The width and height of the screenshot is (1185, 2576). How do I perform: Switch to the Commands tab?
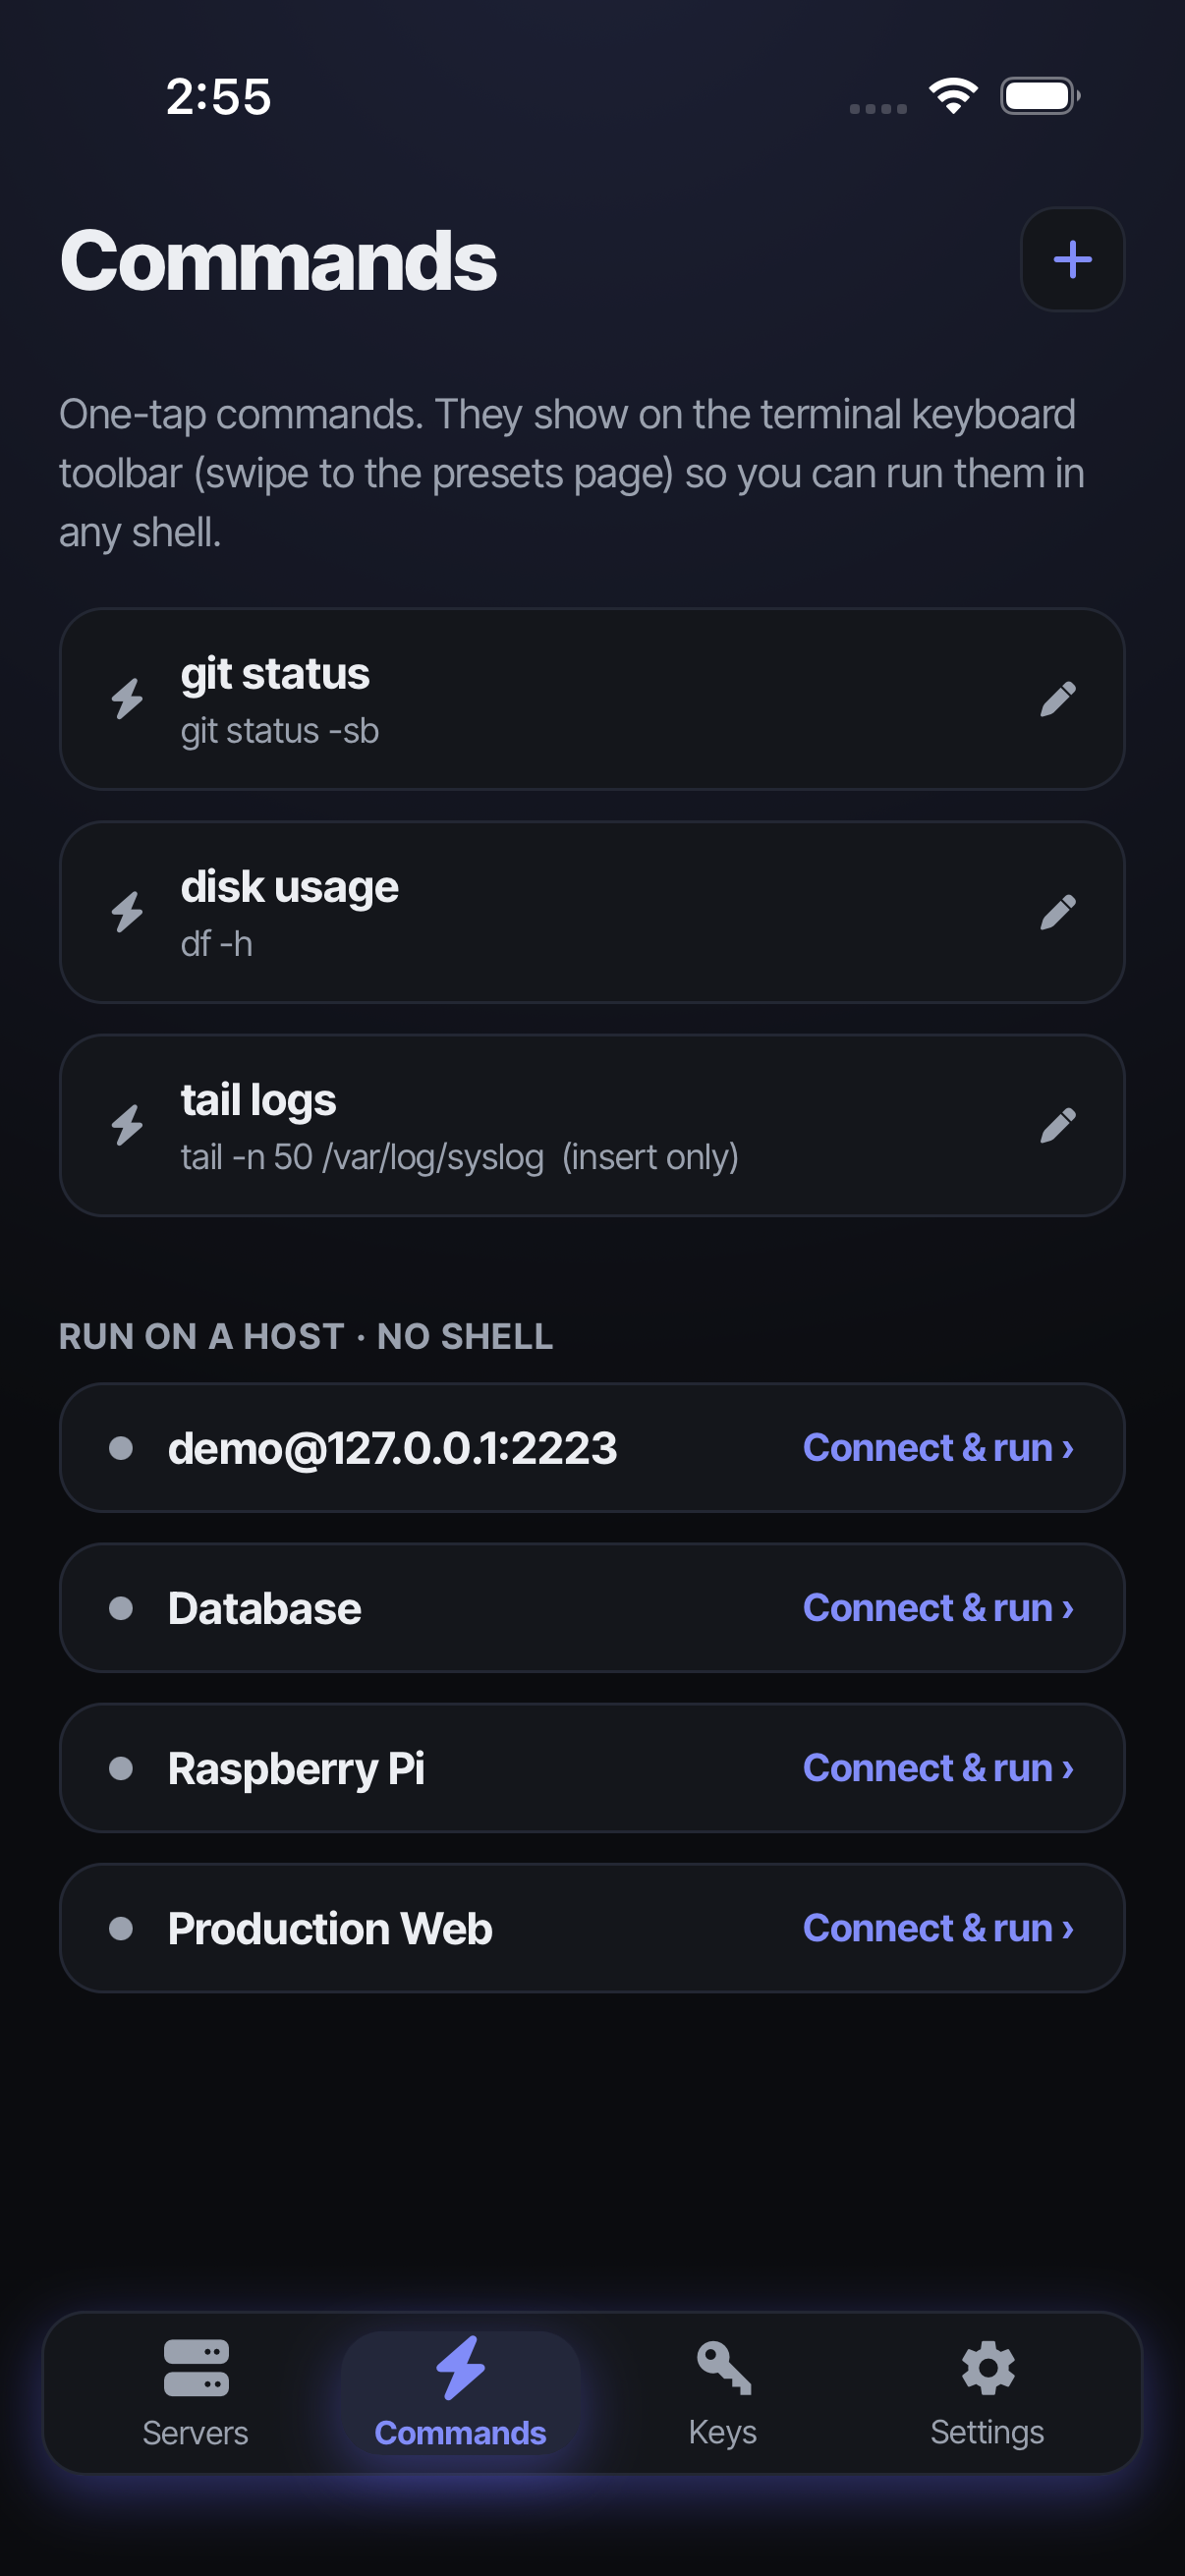[460, 2393]
